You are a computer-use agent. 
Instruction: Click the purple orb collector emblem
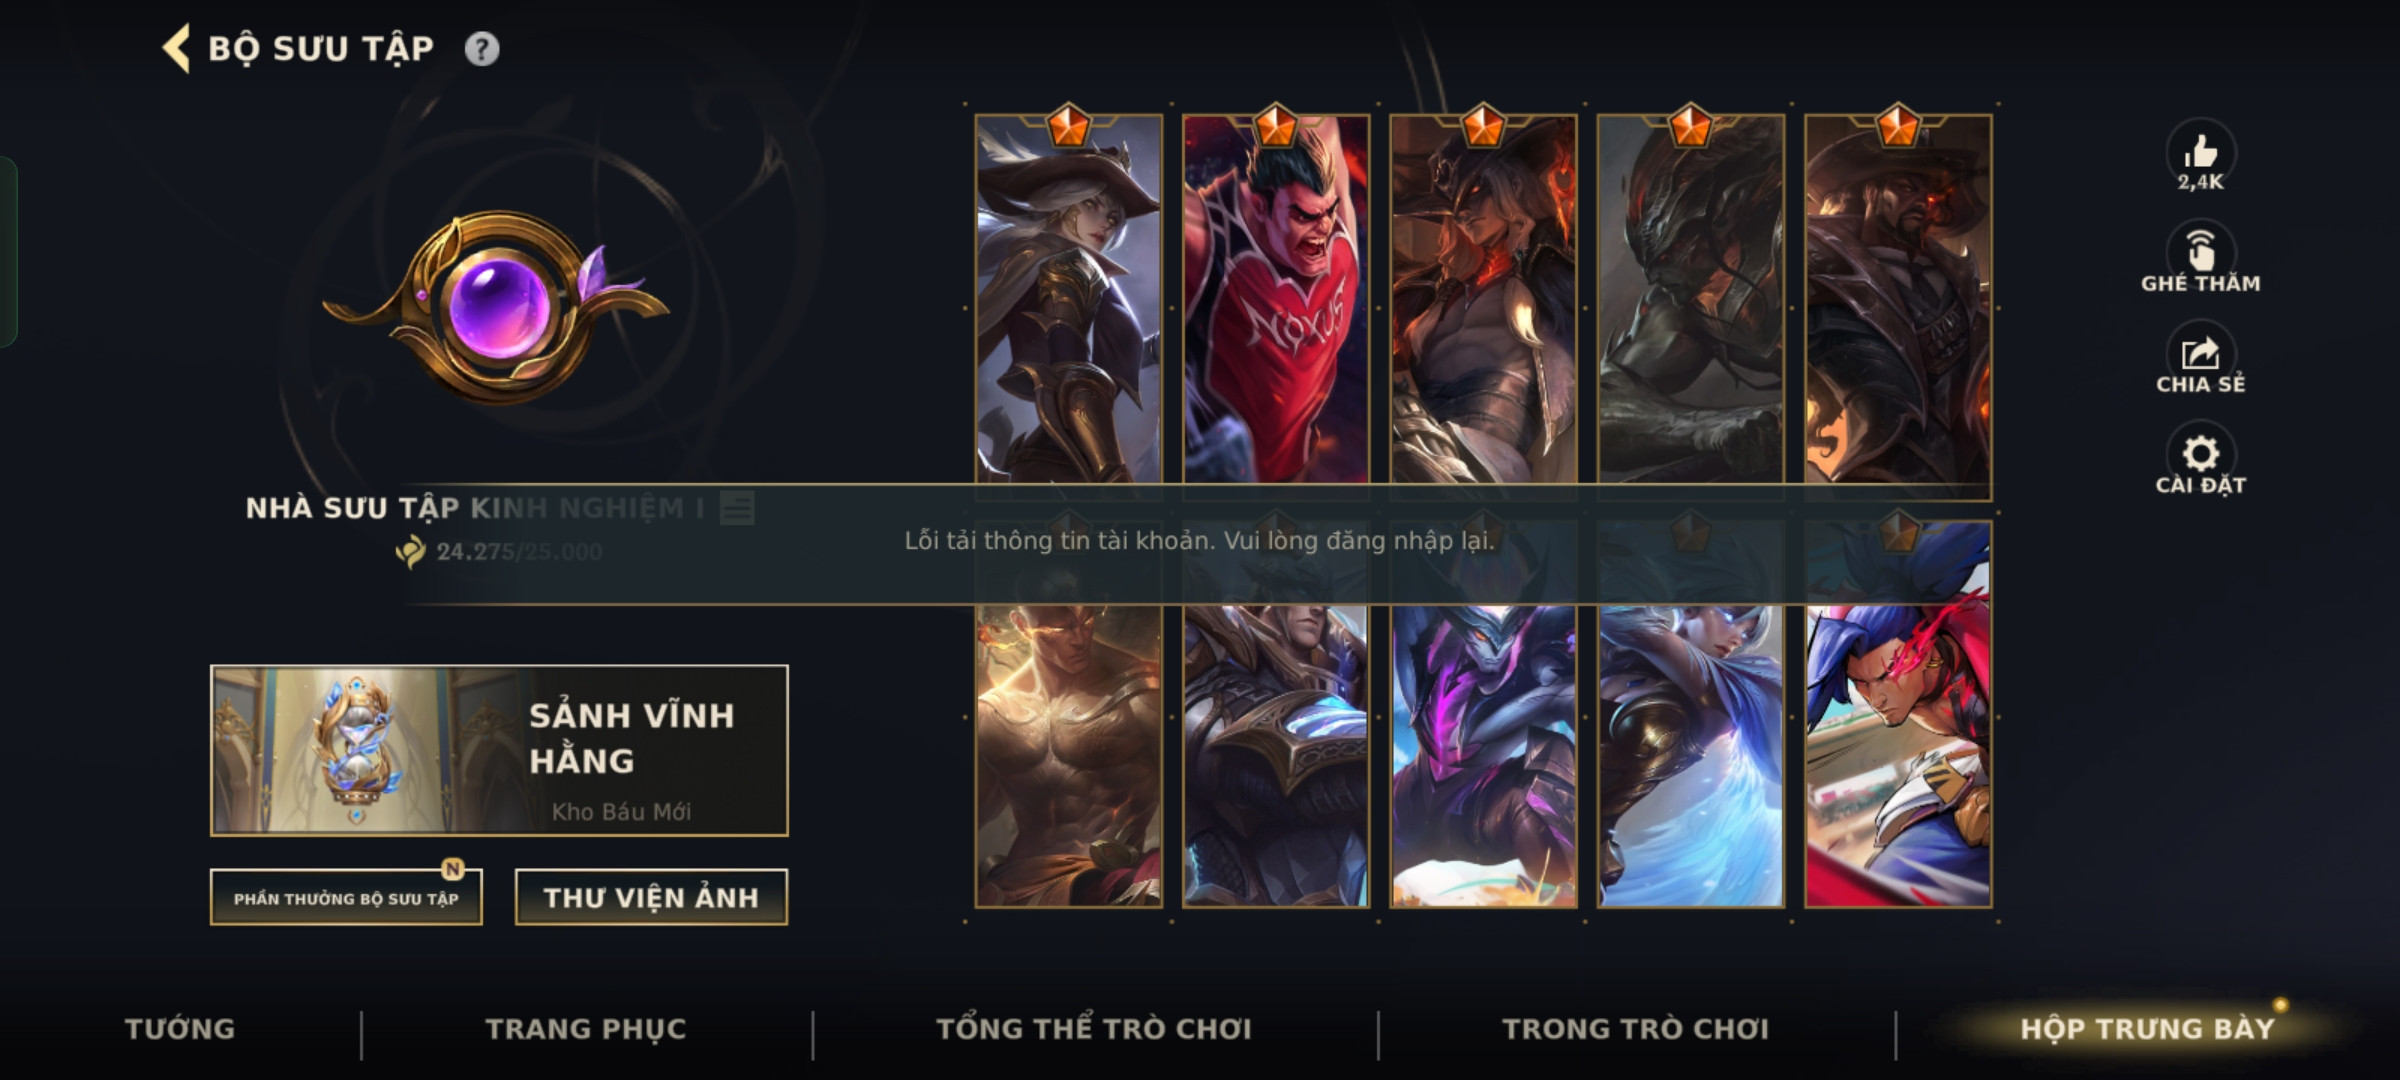click(497, 305)
